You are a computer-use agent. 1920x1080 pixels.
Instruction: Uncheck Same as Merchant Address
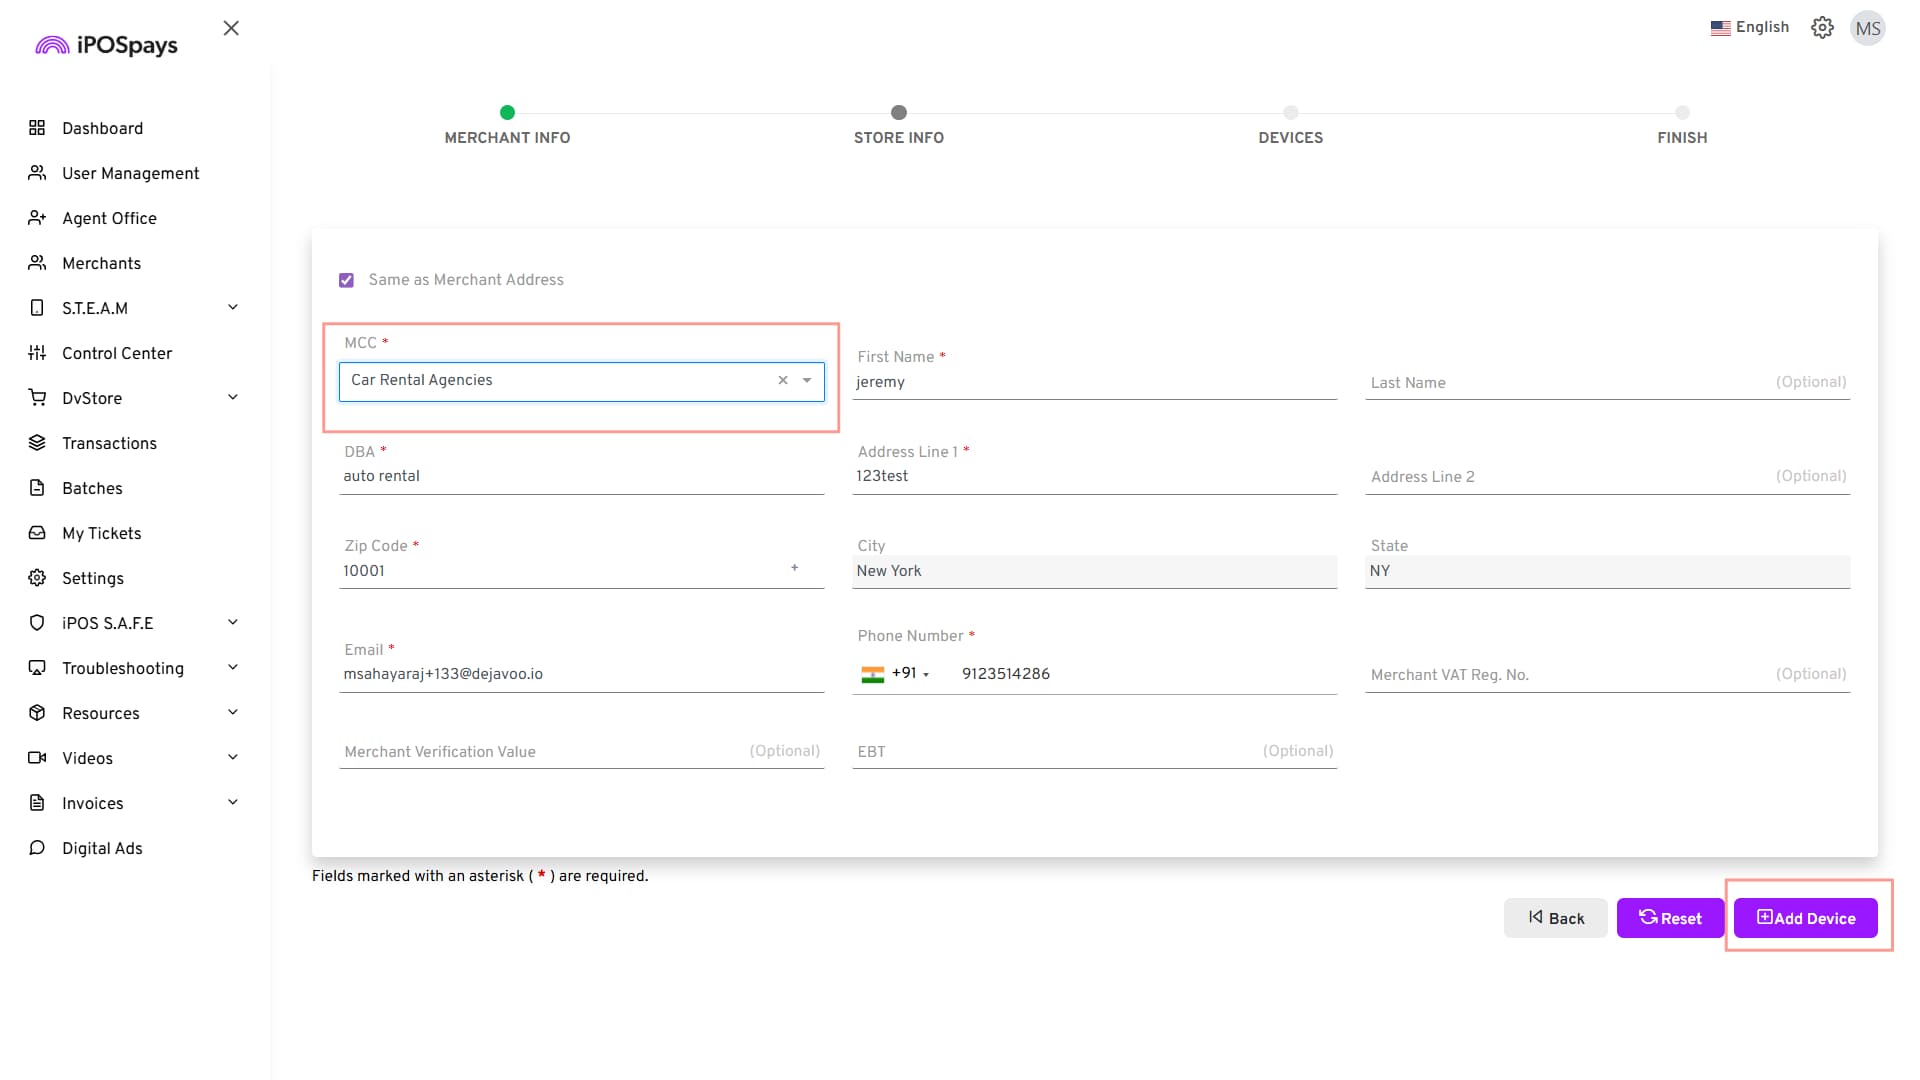[346, 280]
